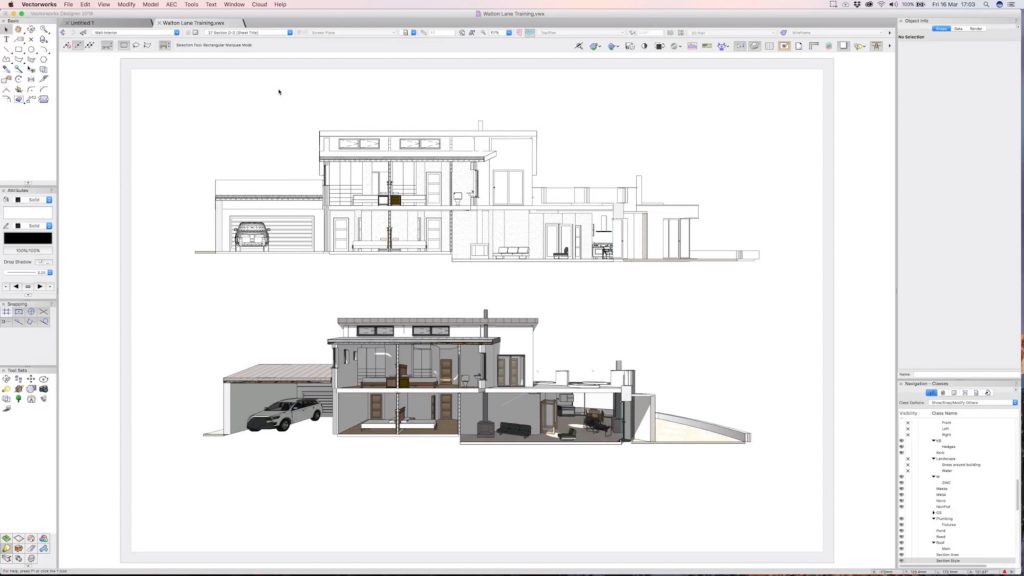This screenshot has width=1024, height=576.
Task: Click the Pan tool icon
Action: (x=17, y=29)
